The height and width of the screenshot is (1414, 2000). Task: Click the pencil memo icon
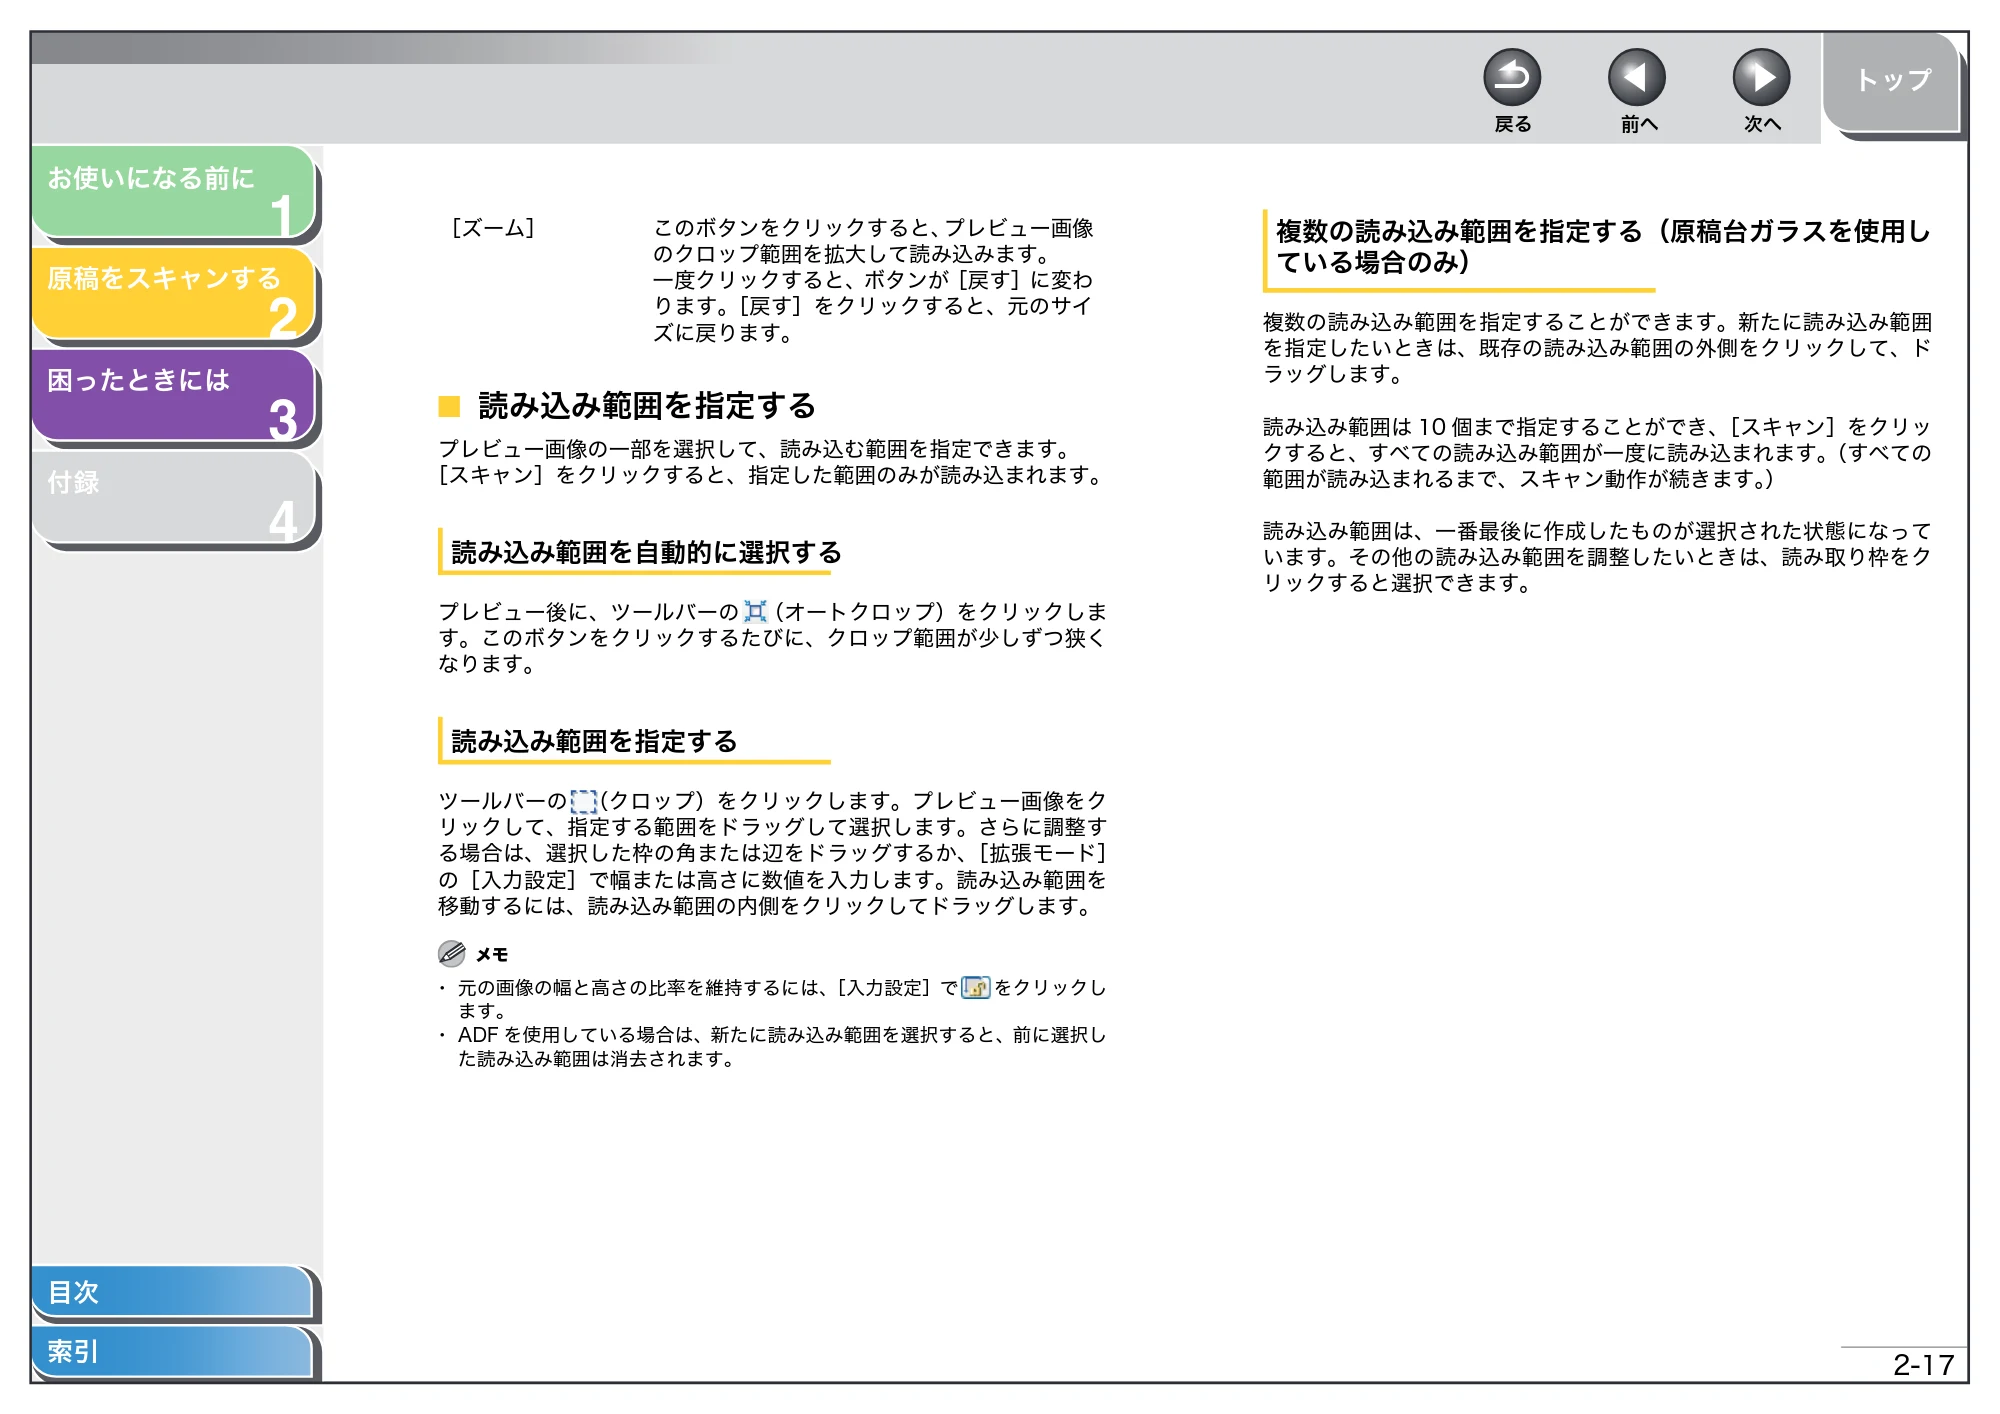tap(452, 953)
